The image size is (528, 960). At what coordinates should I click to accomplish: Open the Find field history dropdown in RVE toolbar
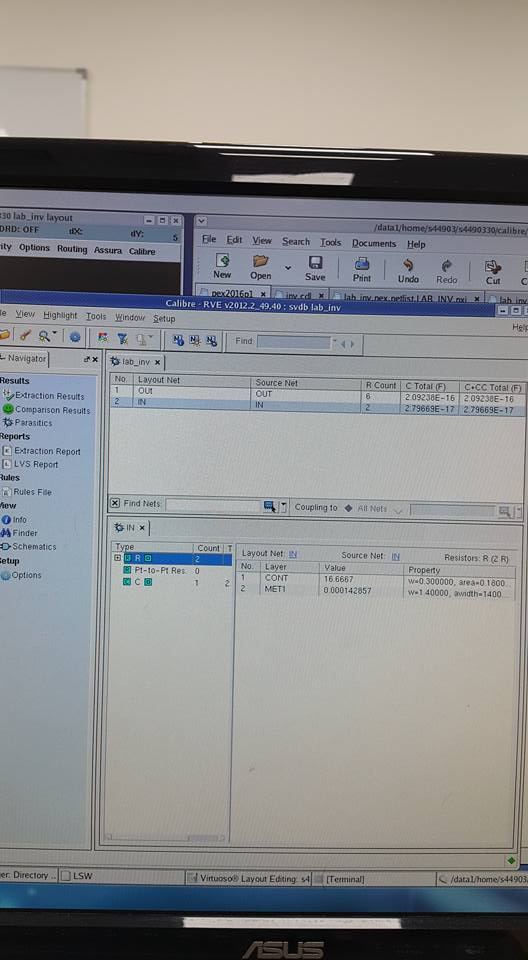pos(336,342)
